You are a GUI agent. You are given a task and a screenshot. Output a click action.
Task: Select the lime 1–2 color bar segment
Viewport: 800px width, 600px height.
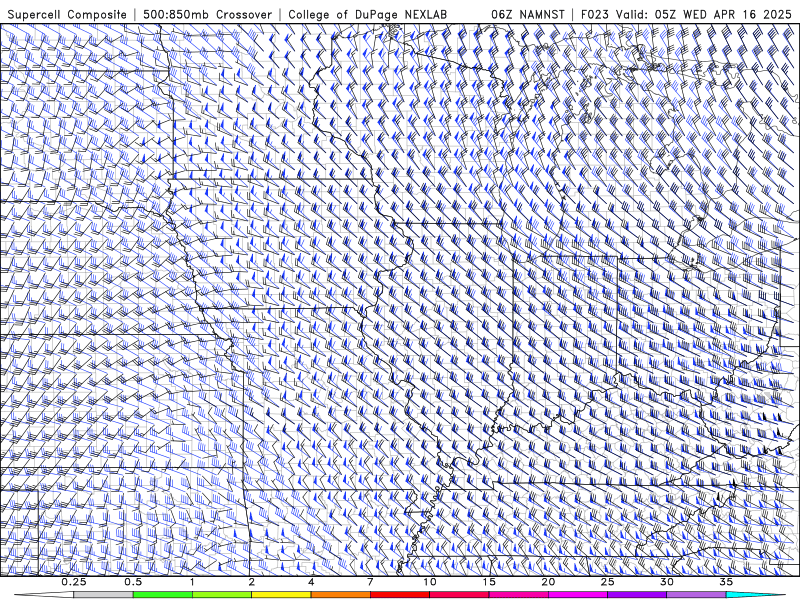click(x=222, y=595)
